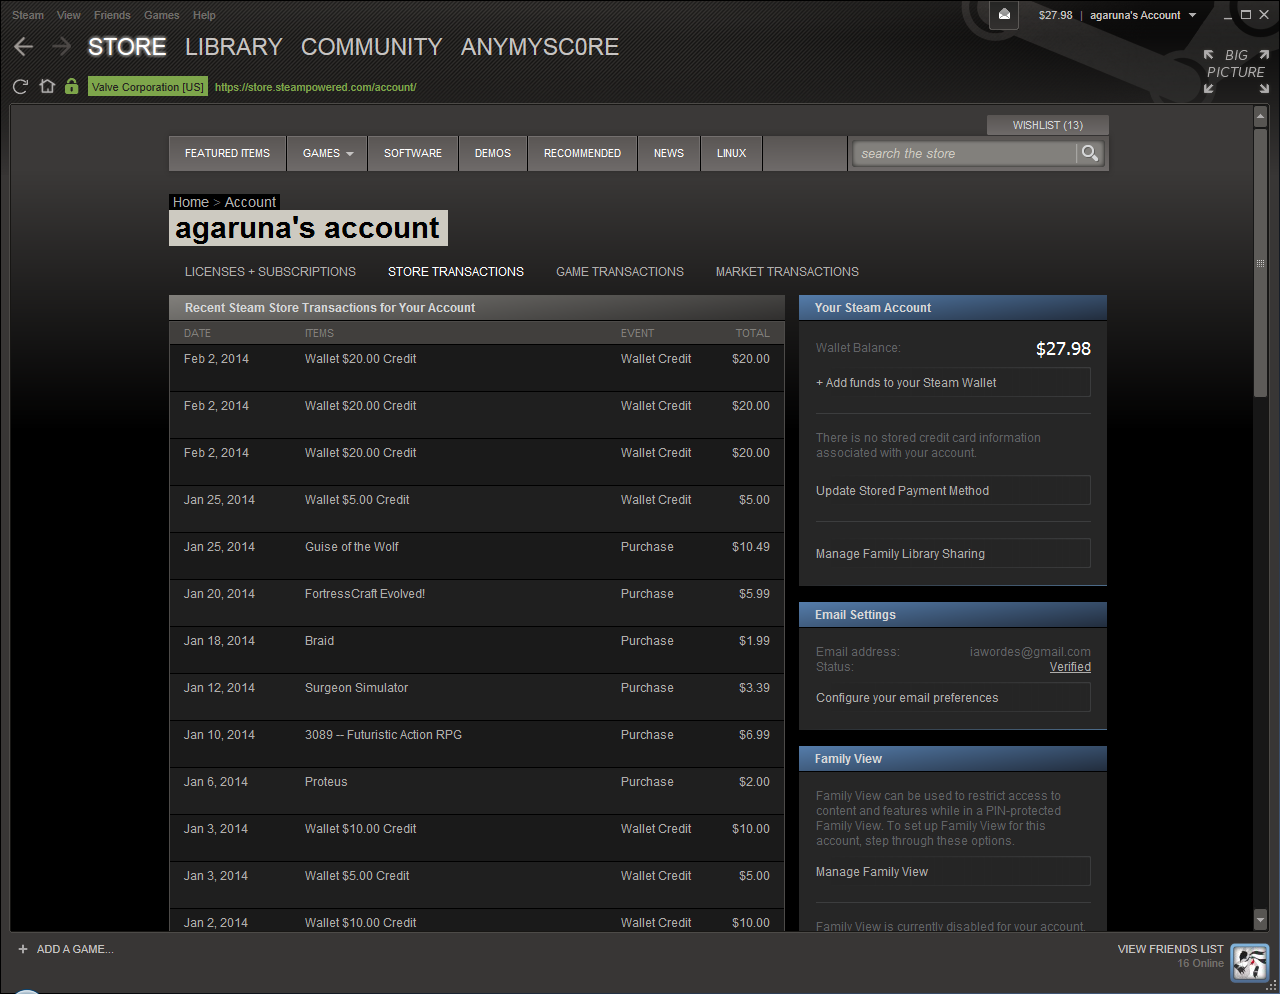Screen dimensions: 1280x994
Task: Open the store News page
Action: coord(669,153)
